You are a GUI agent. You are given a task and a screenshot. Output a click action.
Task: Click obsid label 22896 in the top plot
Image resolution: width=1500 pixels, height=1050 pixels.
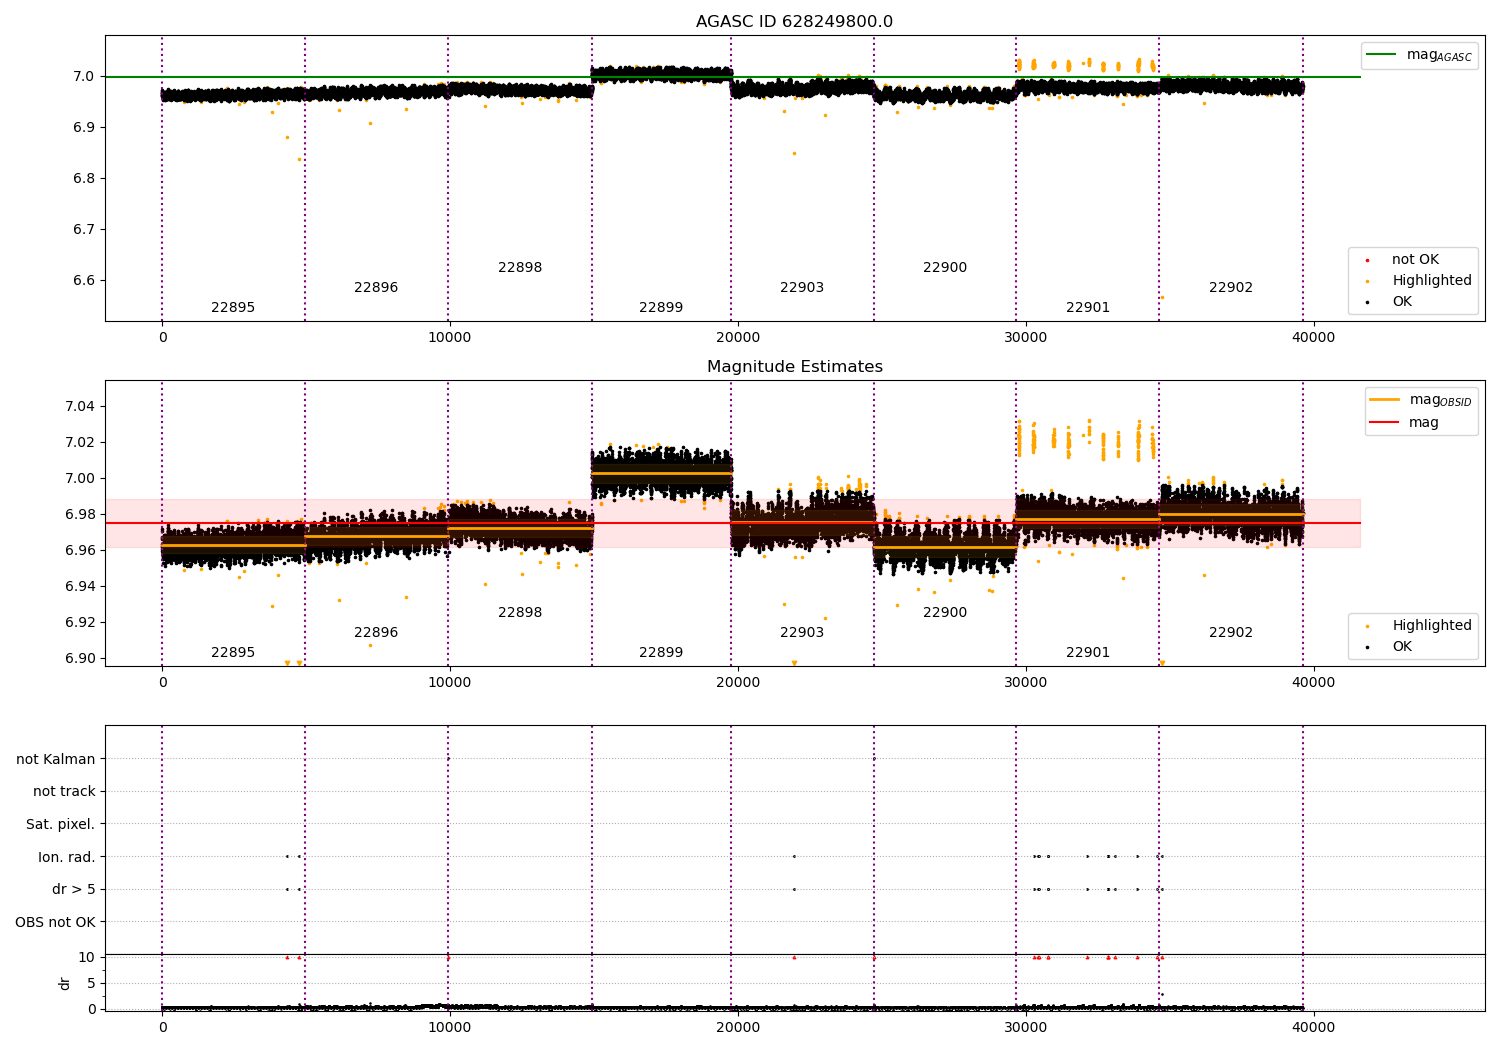click(x=376, y=288)
